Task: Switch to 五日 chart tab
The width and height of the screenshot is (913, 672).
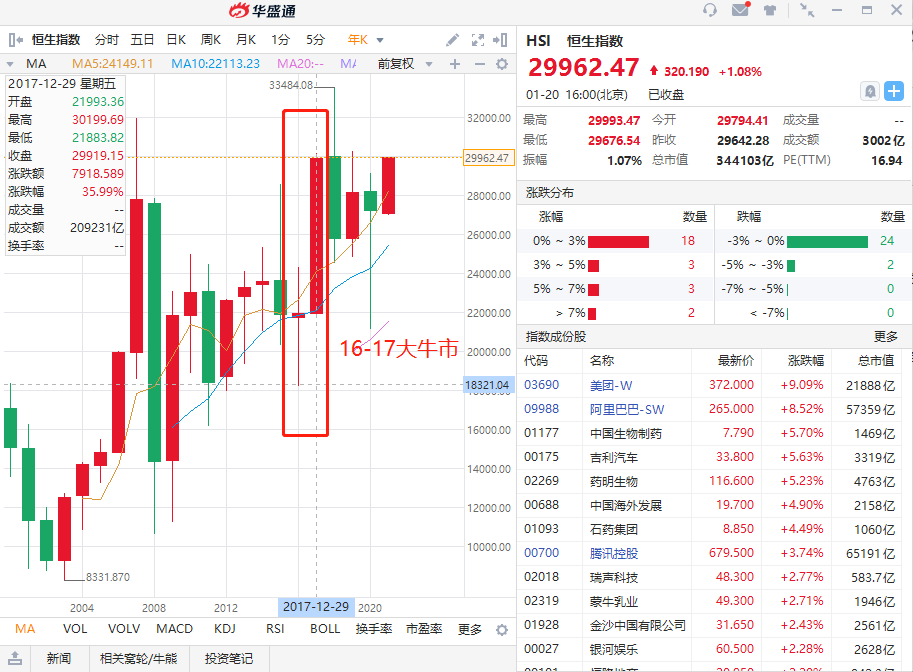Action: [x=142, y=40]
